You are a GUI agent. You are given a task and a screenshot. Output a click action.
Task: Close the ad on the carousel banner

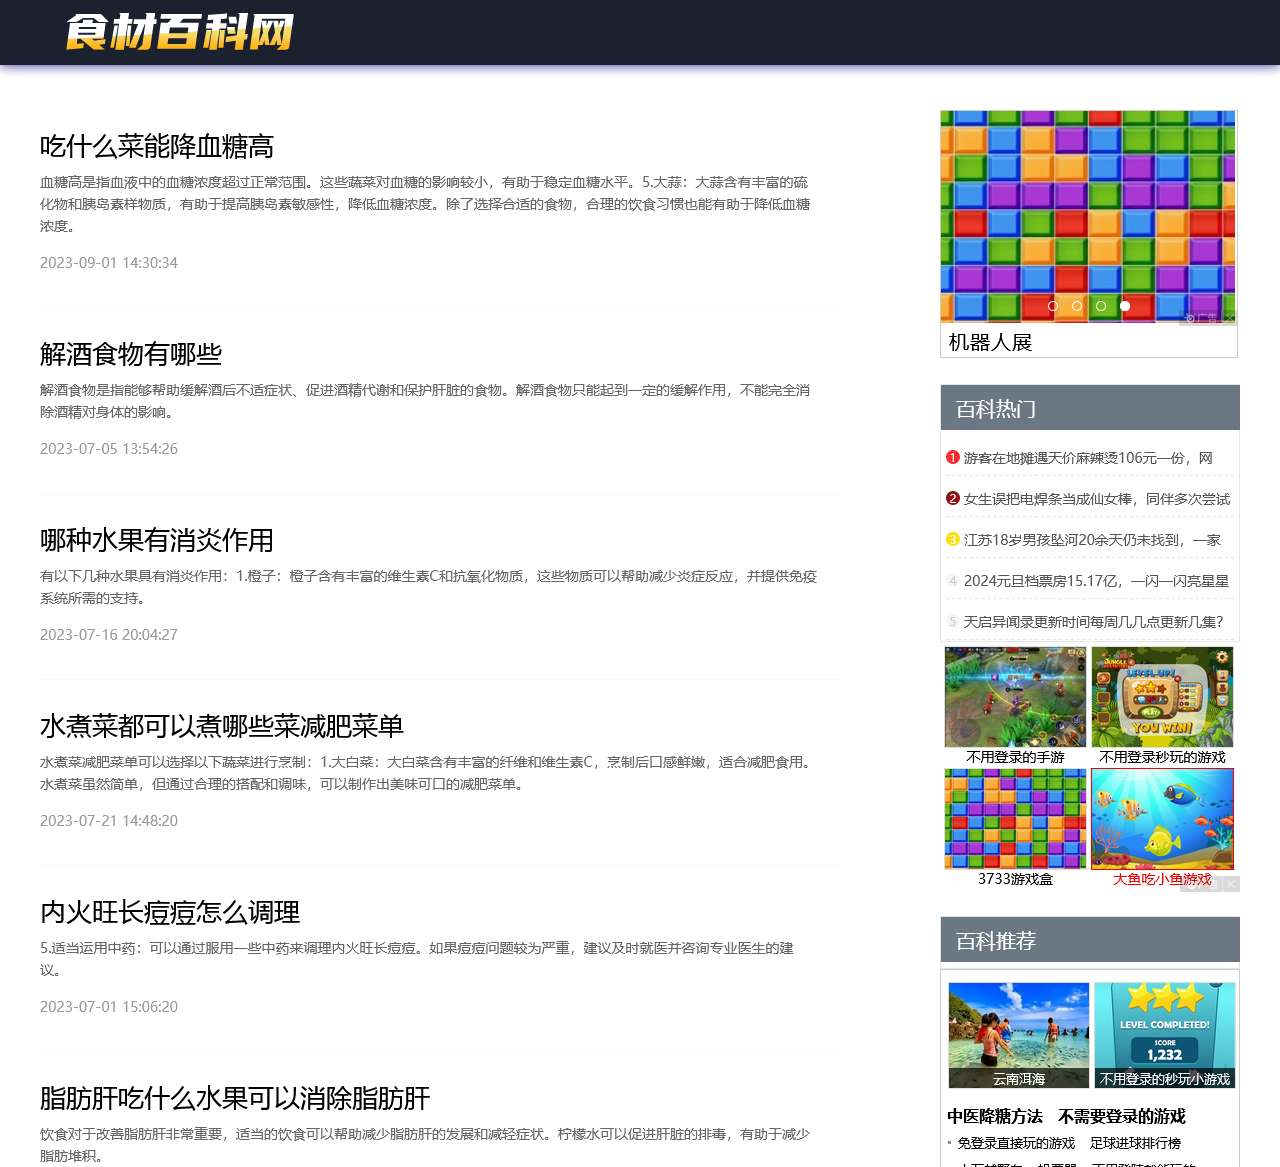click(1229, 318)
